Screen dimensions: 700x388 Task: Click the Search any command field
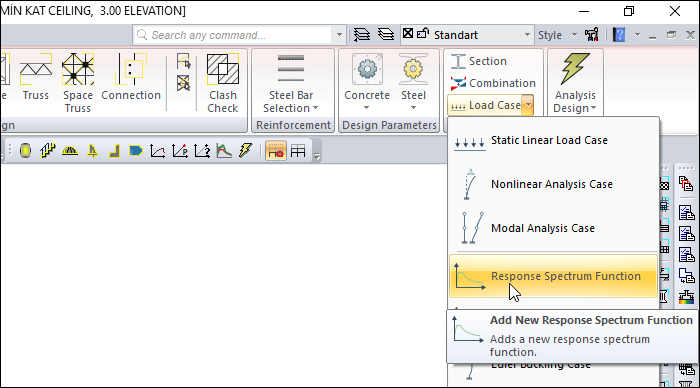click(x=233, y=35)
